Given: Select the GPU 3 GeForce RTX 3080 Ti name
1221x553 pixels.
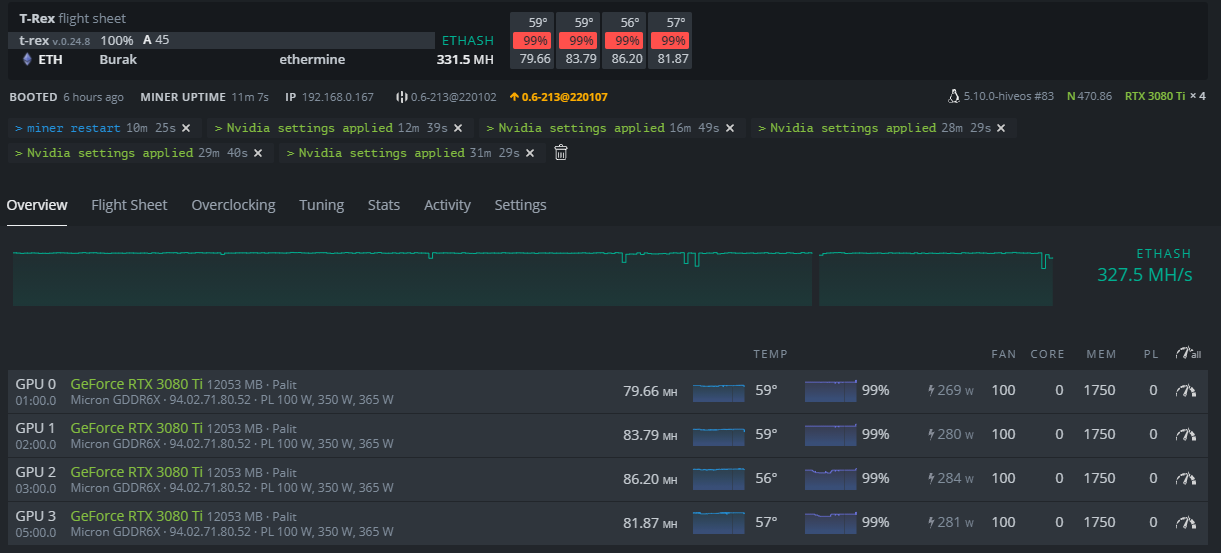Looking at the screenshot, I should coord(137,516).
